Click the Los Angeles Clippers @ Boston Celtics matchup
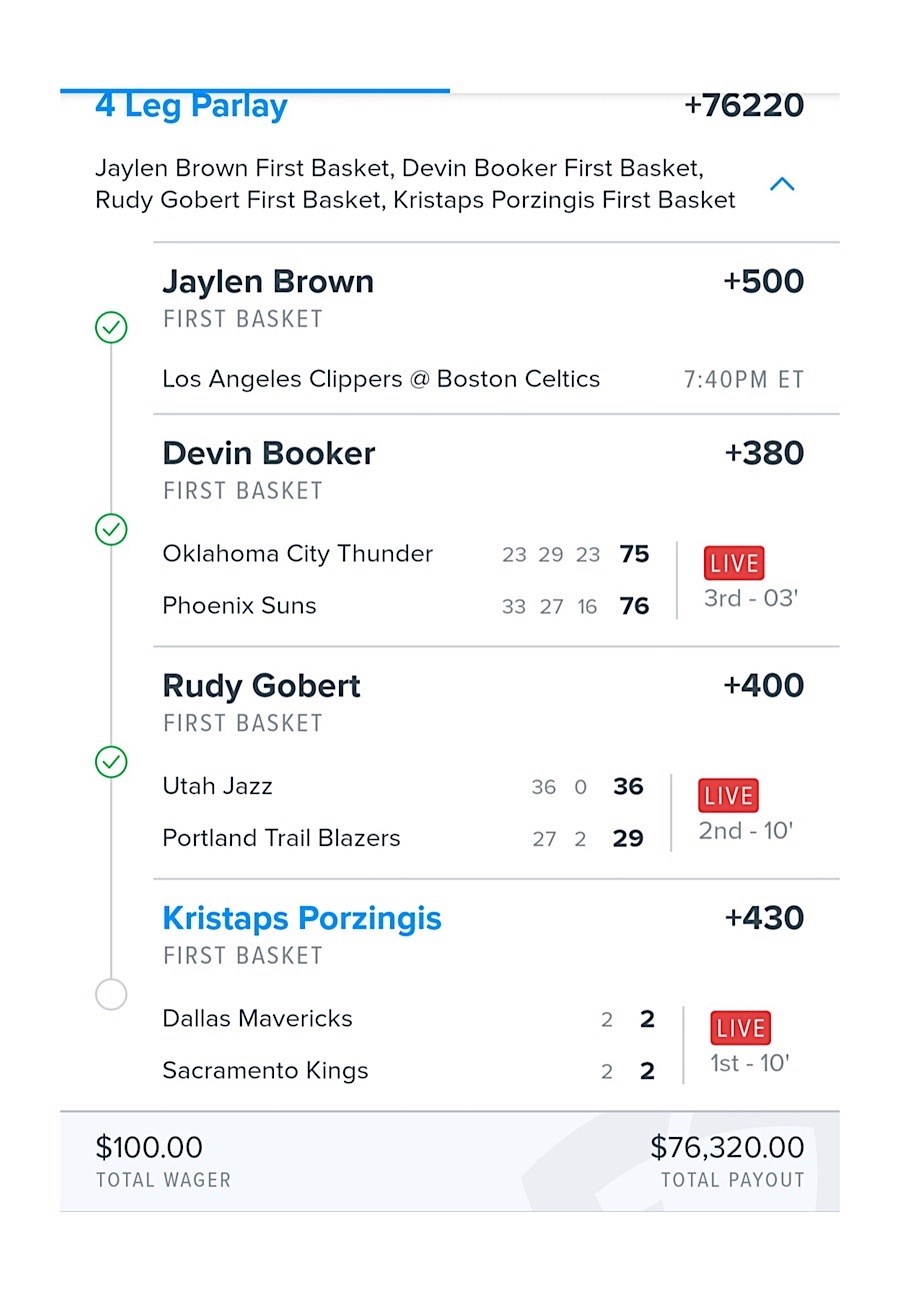The width and height of the screenshot is (900, 1299). (381, 379)
